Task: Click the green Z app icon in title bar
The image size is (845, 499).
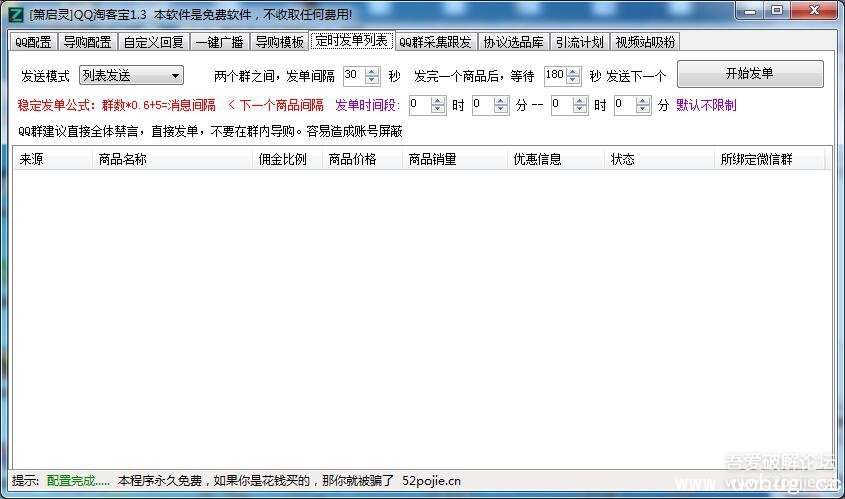Action: (16, 15)
